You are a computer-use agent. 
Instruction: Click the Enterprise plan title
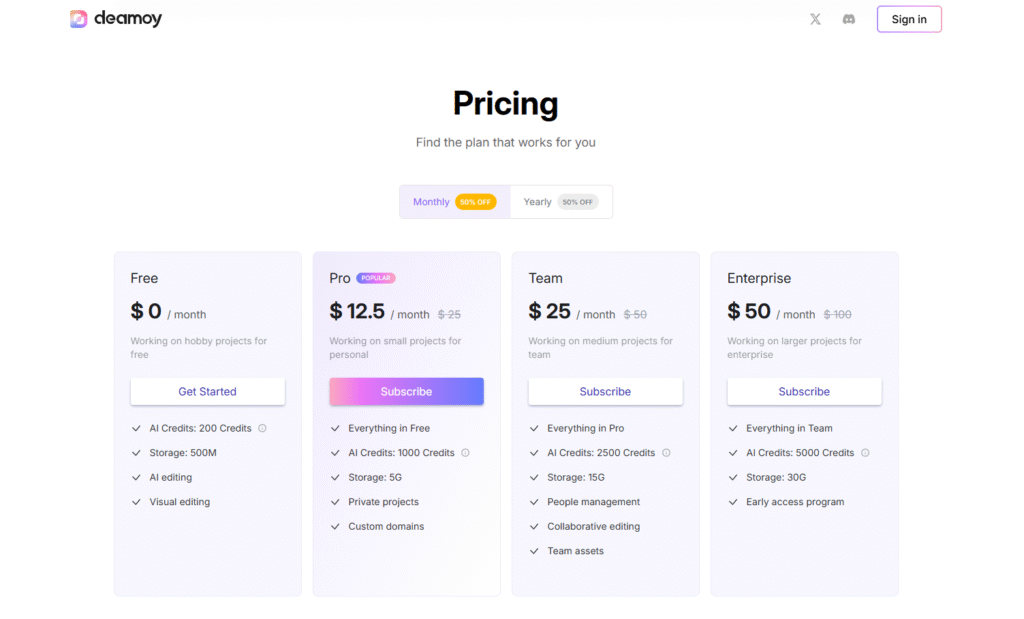point(759,278)
